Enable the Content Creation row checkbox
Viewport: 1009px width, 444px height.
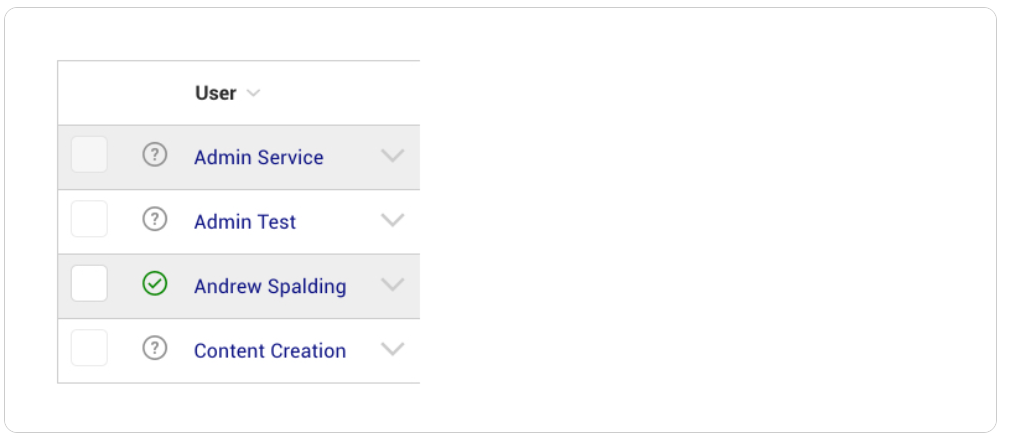pyautogui.click(x=89, y=347)
